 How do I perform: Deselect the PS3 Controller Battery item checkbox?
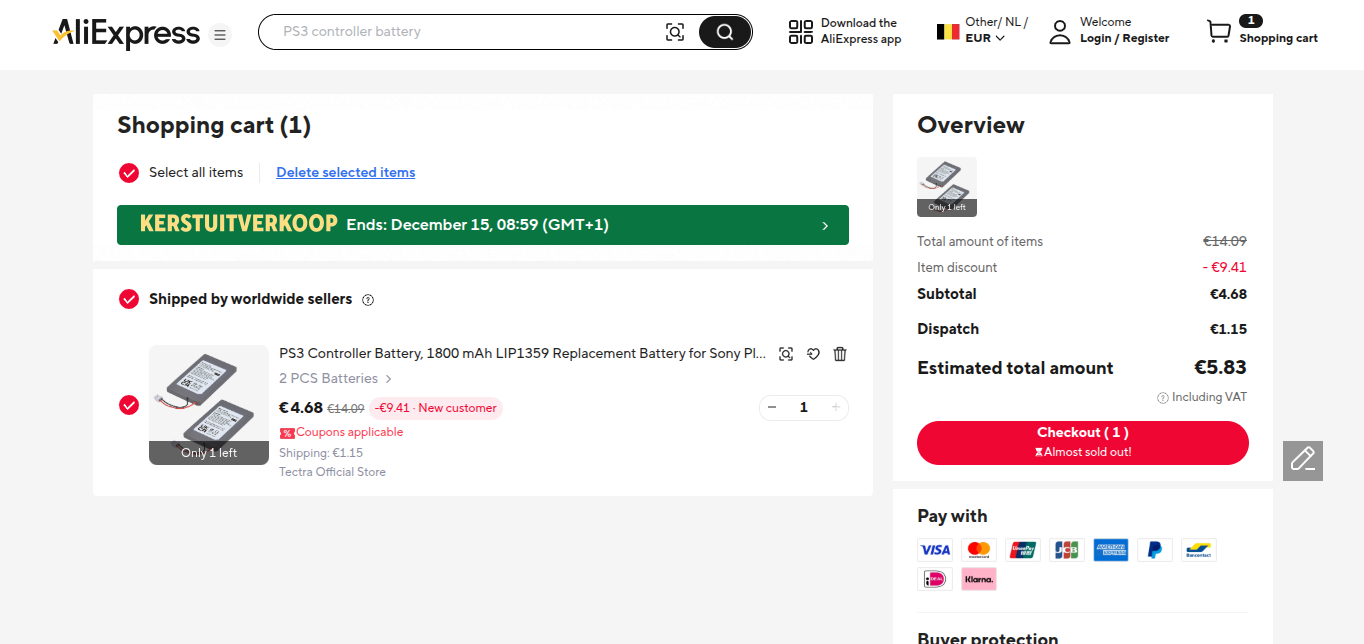click(129, 405)
